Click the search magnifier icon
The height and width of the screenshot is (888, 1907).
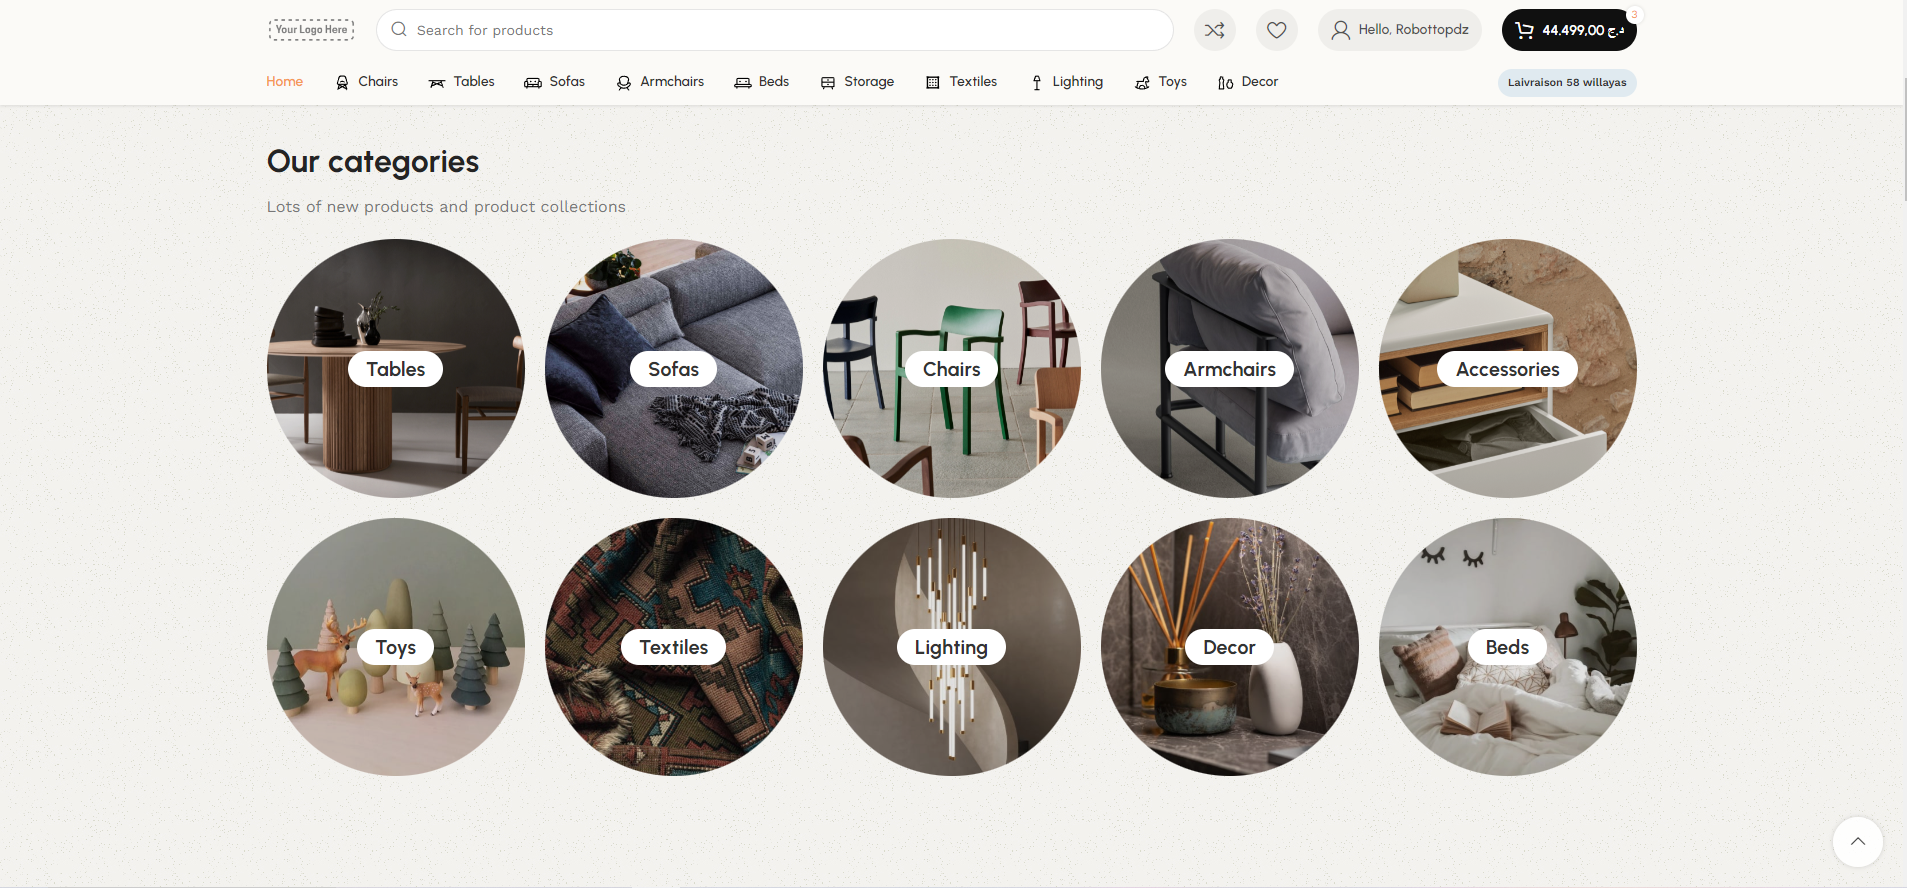click(x=399, y=30)
